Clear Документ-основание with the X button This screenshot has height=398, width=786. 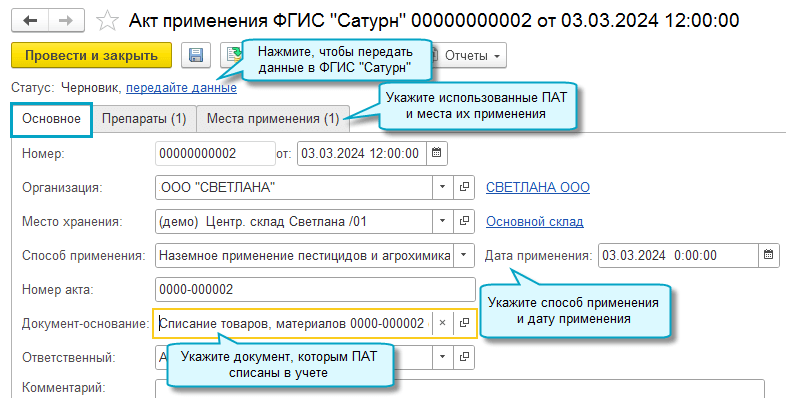coord(443,323)
